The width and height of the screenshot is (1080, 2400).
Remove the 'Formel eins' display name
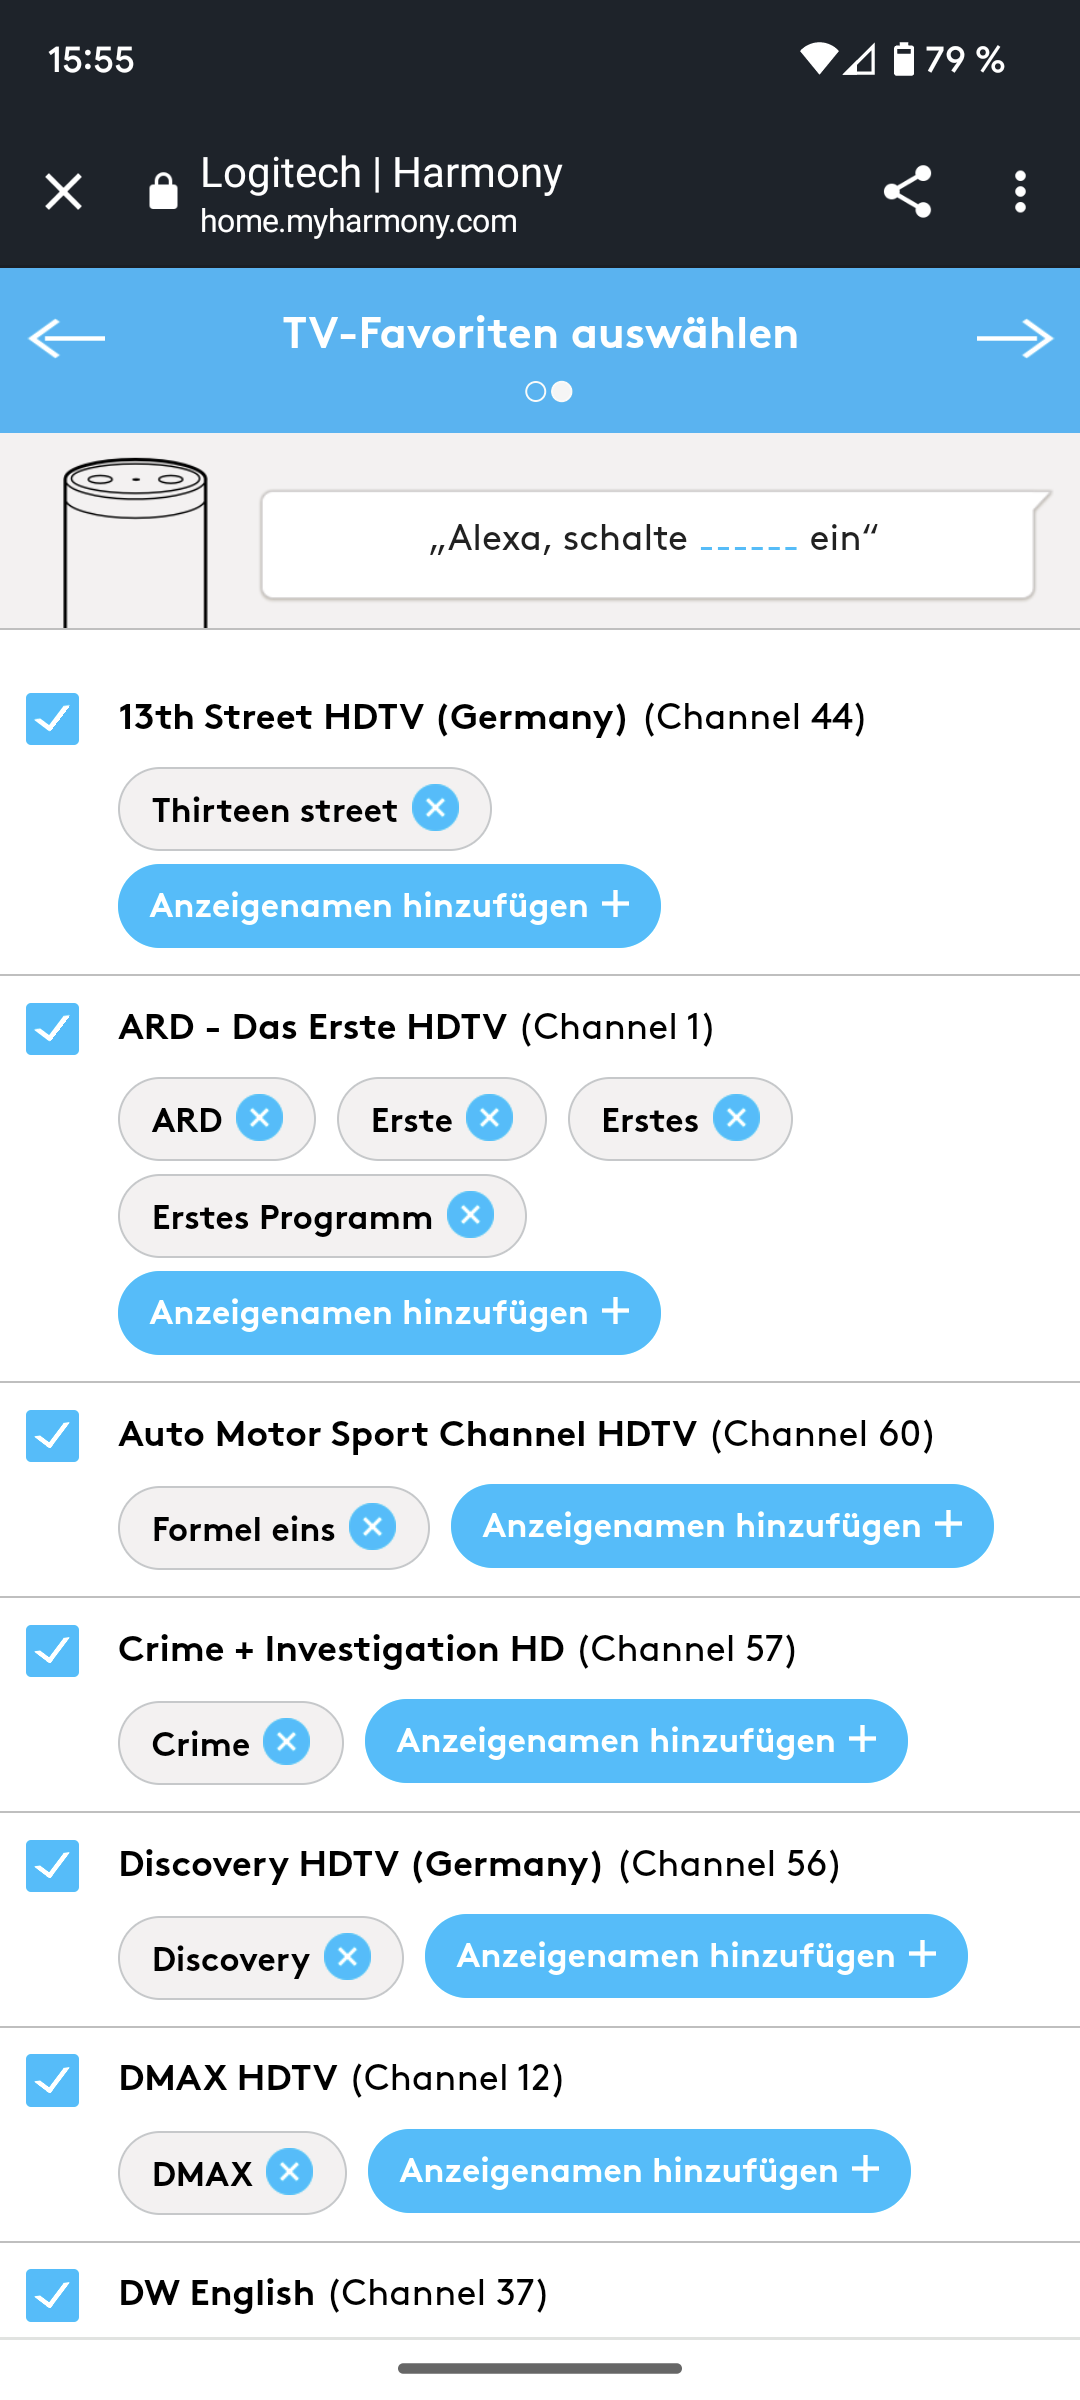372,1527
